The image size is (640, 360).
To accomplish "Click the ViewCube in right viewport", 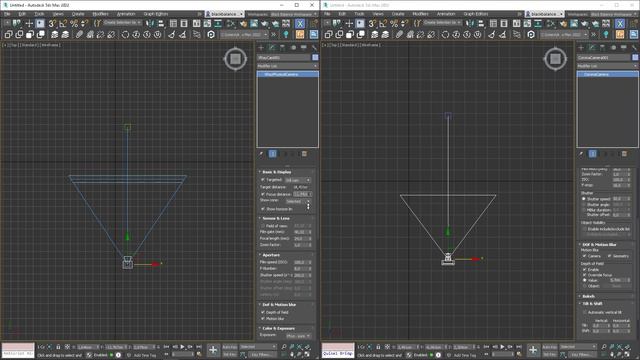I will coord(555,59).
